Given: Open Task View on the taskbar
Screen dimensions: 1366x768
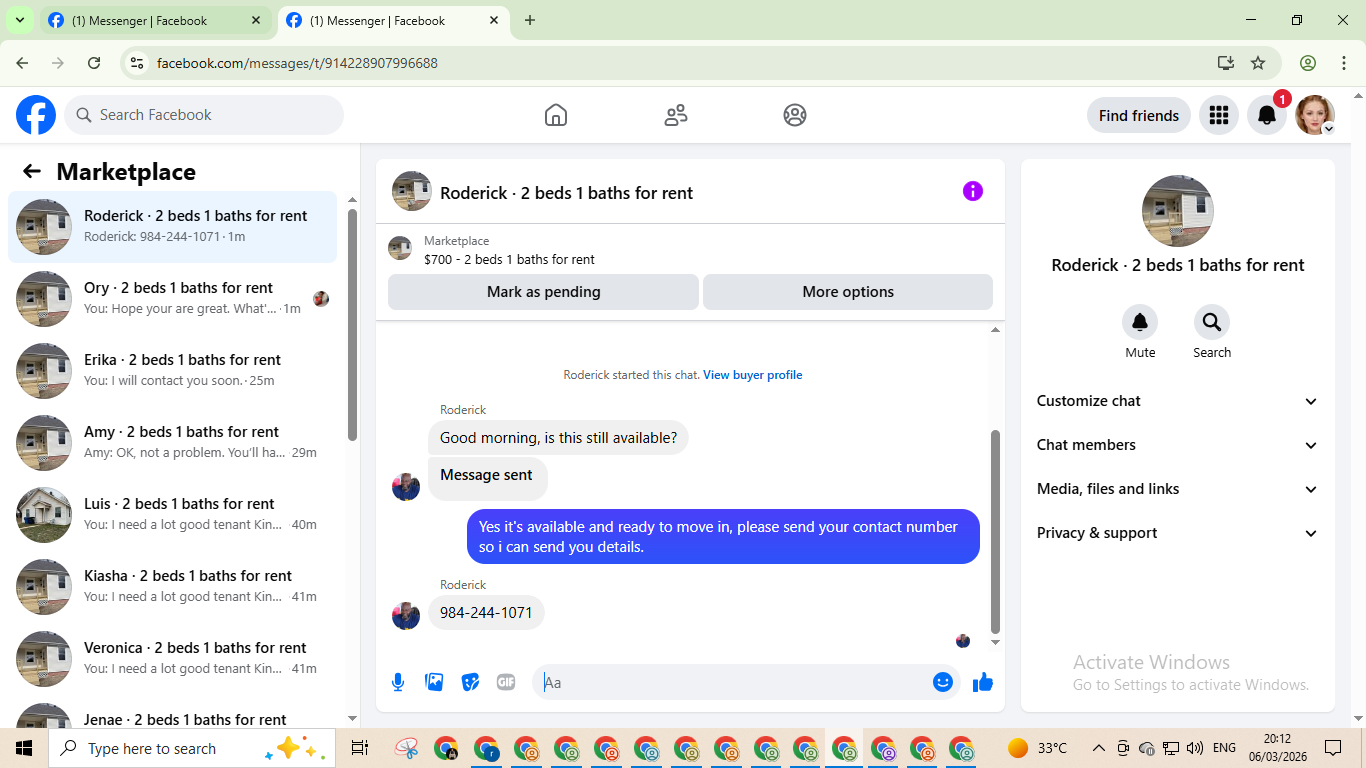Looking at the screenshot, I should tap(360, 748).
